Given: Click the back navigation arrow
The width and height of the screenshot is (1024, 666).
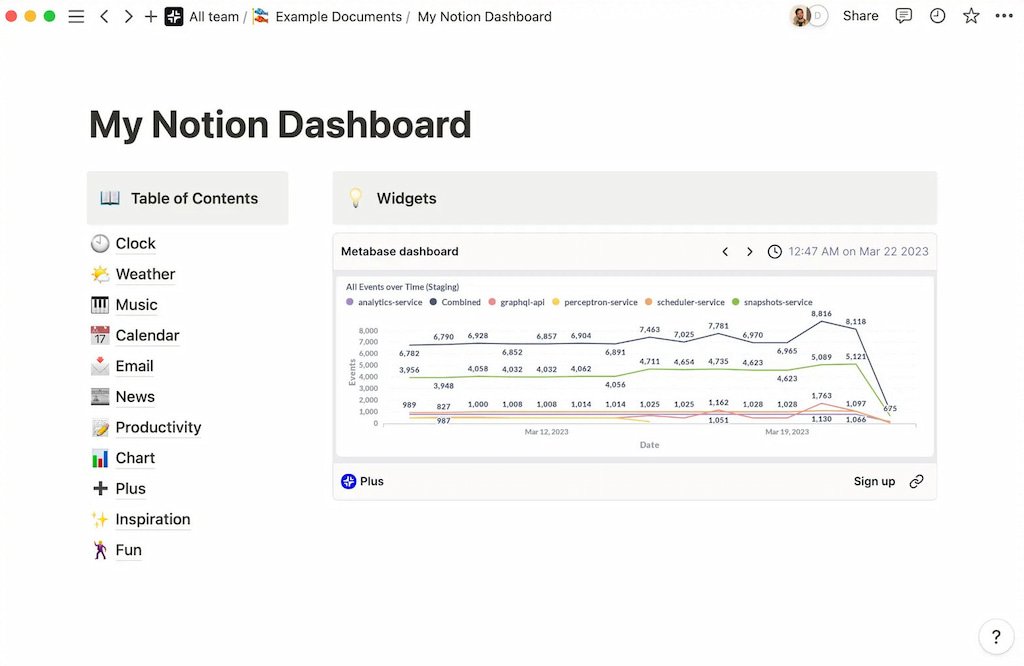Looking at the screenshot, I should tap(104, 16).
